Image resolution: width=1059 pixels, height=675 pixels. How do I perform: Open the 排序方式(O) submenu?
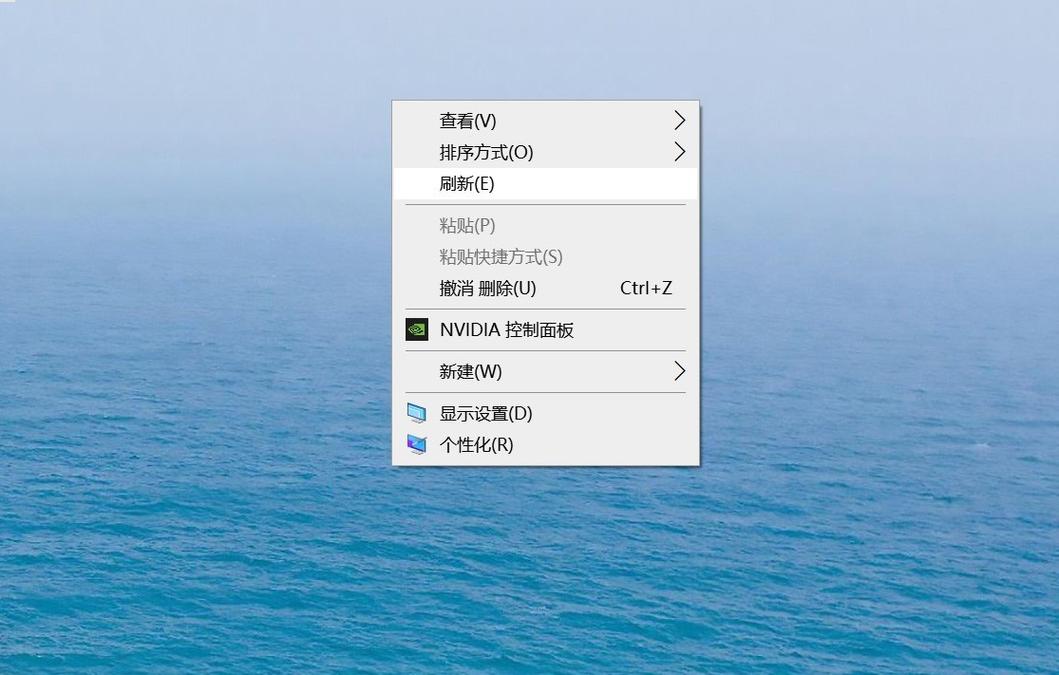point(546,152)
